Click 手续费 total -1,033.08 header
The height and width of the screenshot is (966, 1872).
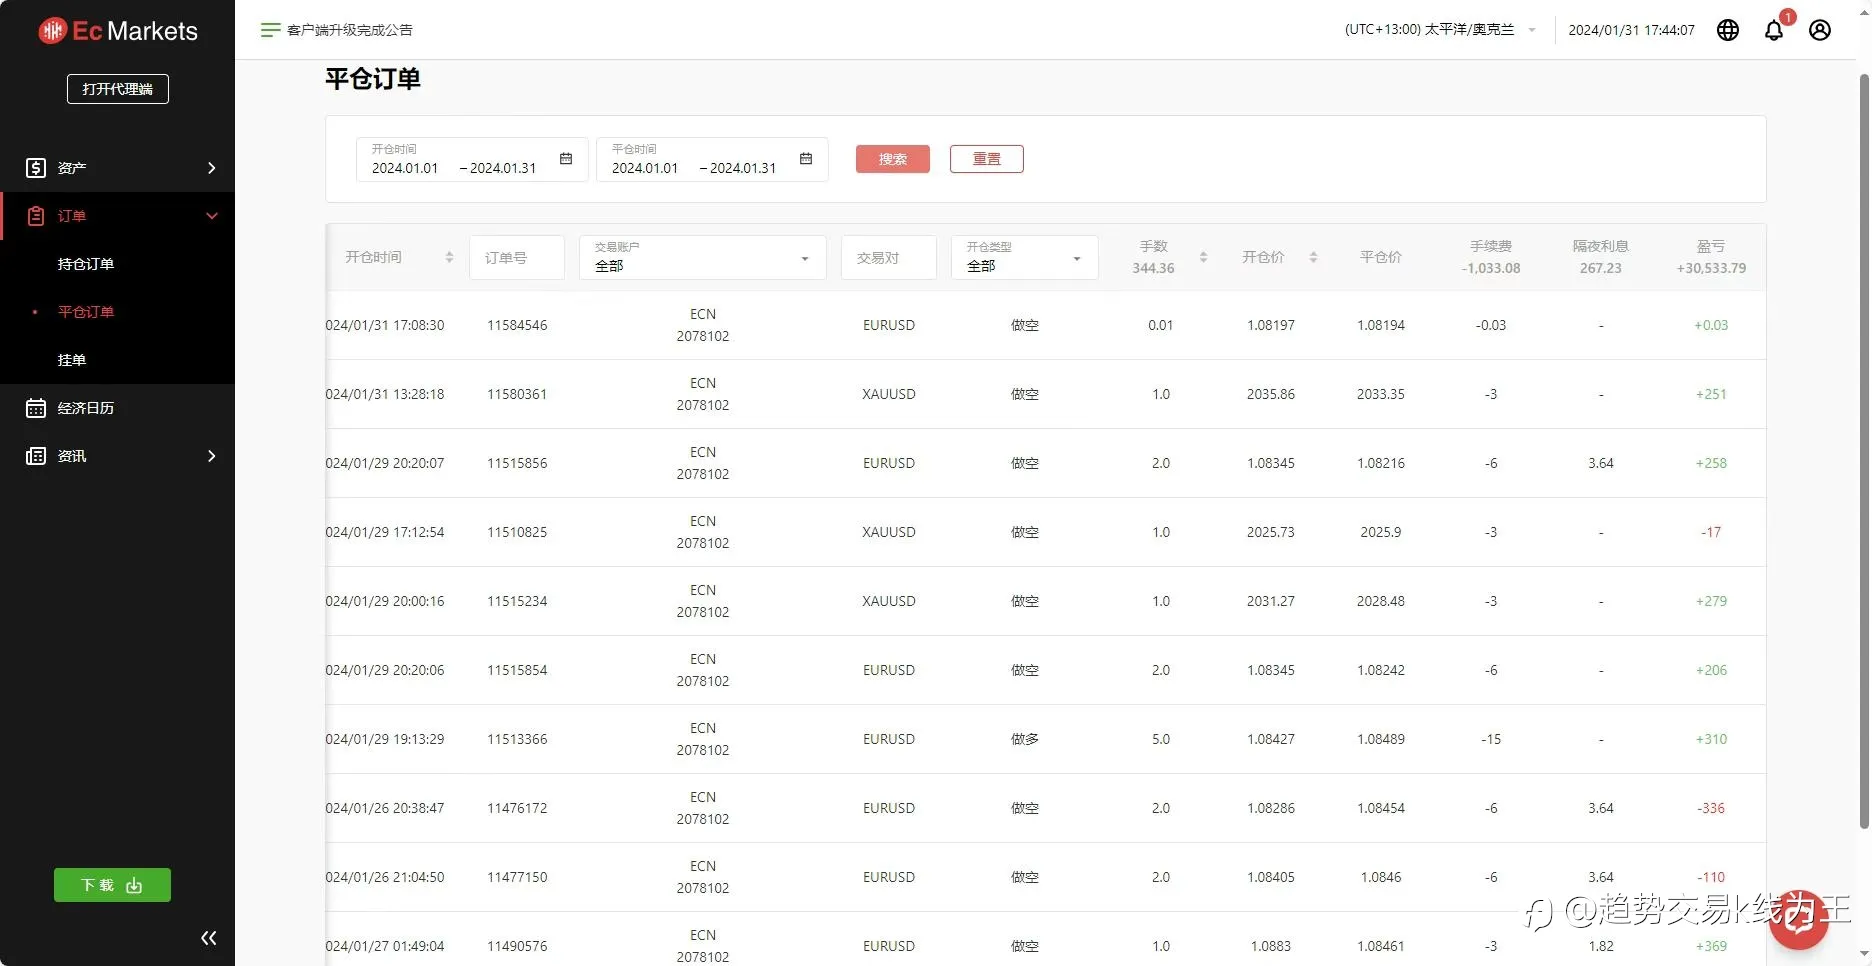click(x=1491, y=268)
